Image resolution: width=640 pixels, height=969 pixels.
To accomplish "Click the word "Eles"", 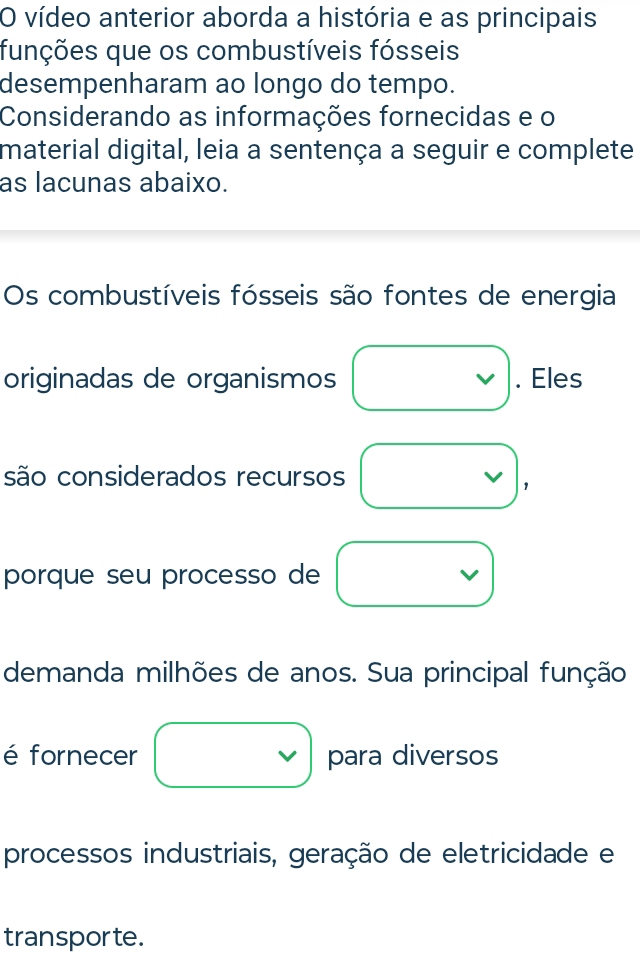I will pos(556,379).
